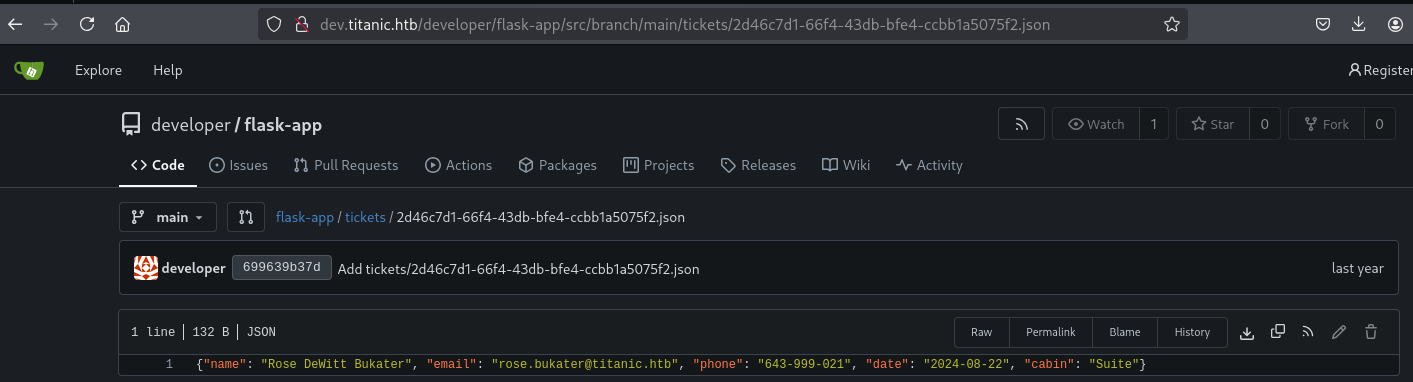Screen dimensions: 1413x382
Task: Delete the file with the trash icon
Action: (x=1371, y=332)
